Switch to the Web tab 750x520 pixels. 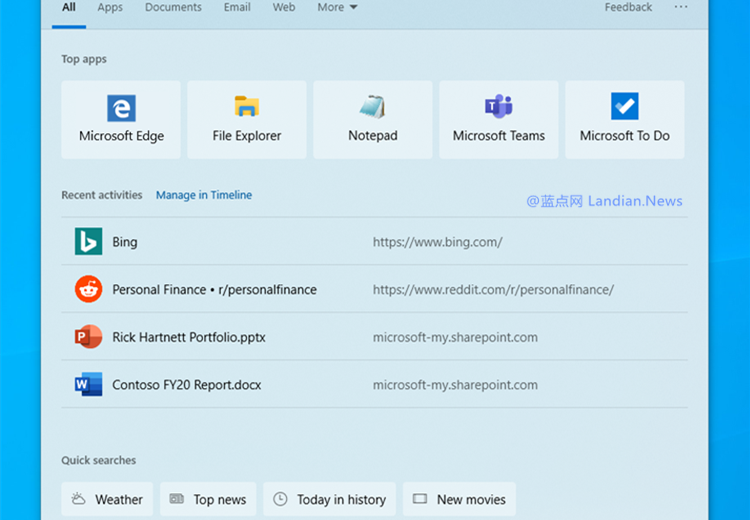(x=284, y=7)
